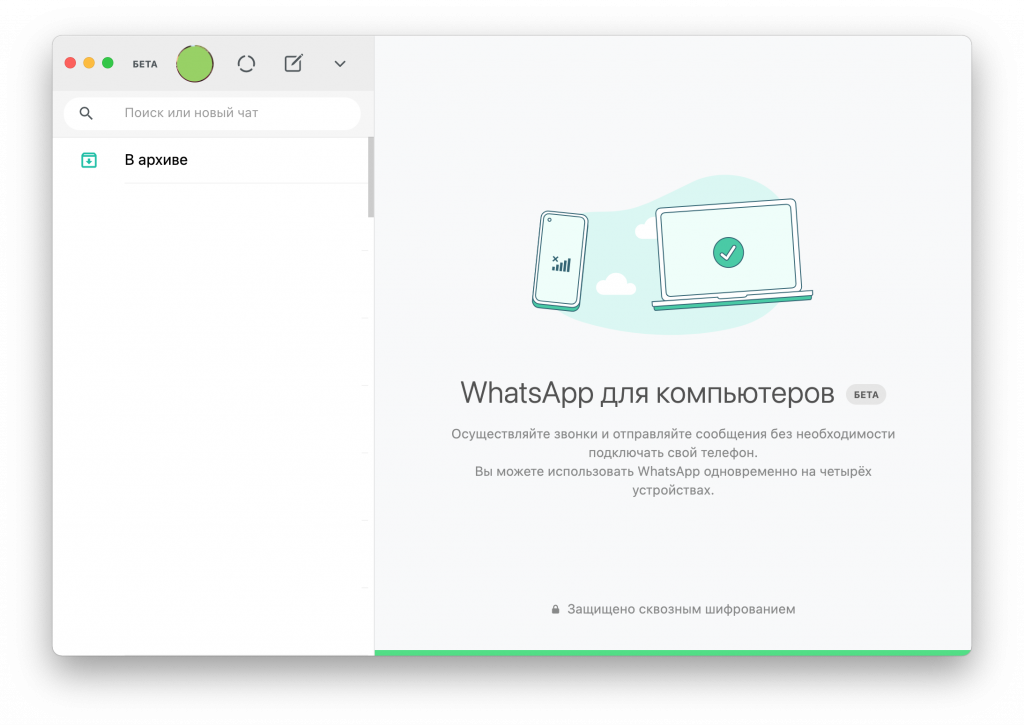Minimize the window with yellow button

(x=89, y=63)
